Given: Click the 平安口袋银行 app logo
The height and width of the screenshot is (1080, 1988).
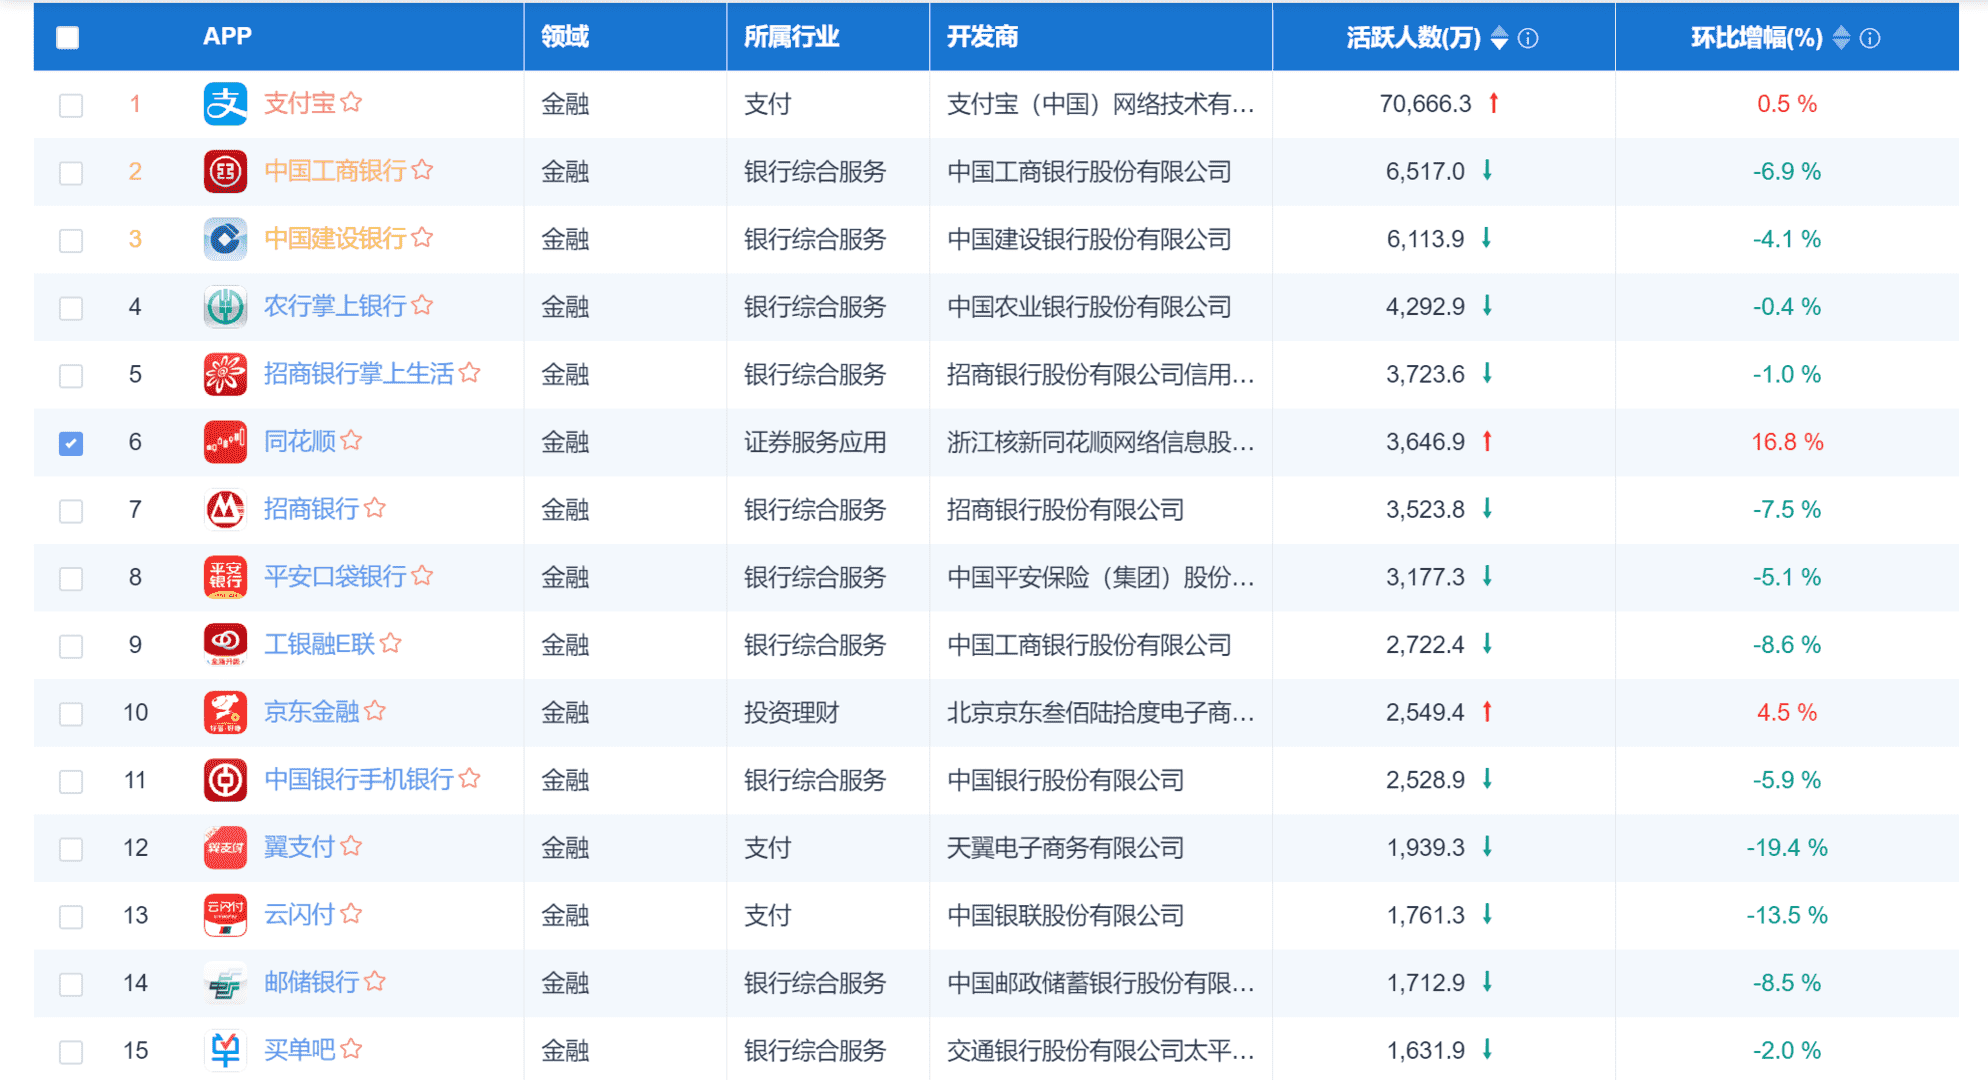Looking at the screenshot, I should (x=225, y=577).
